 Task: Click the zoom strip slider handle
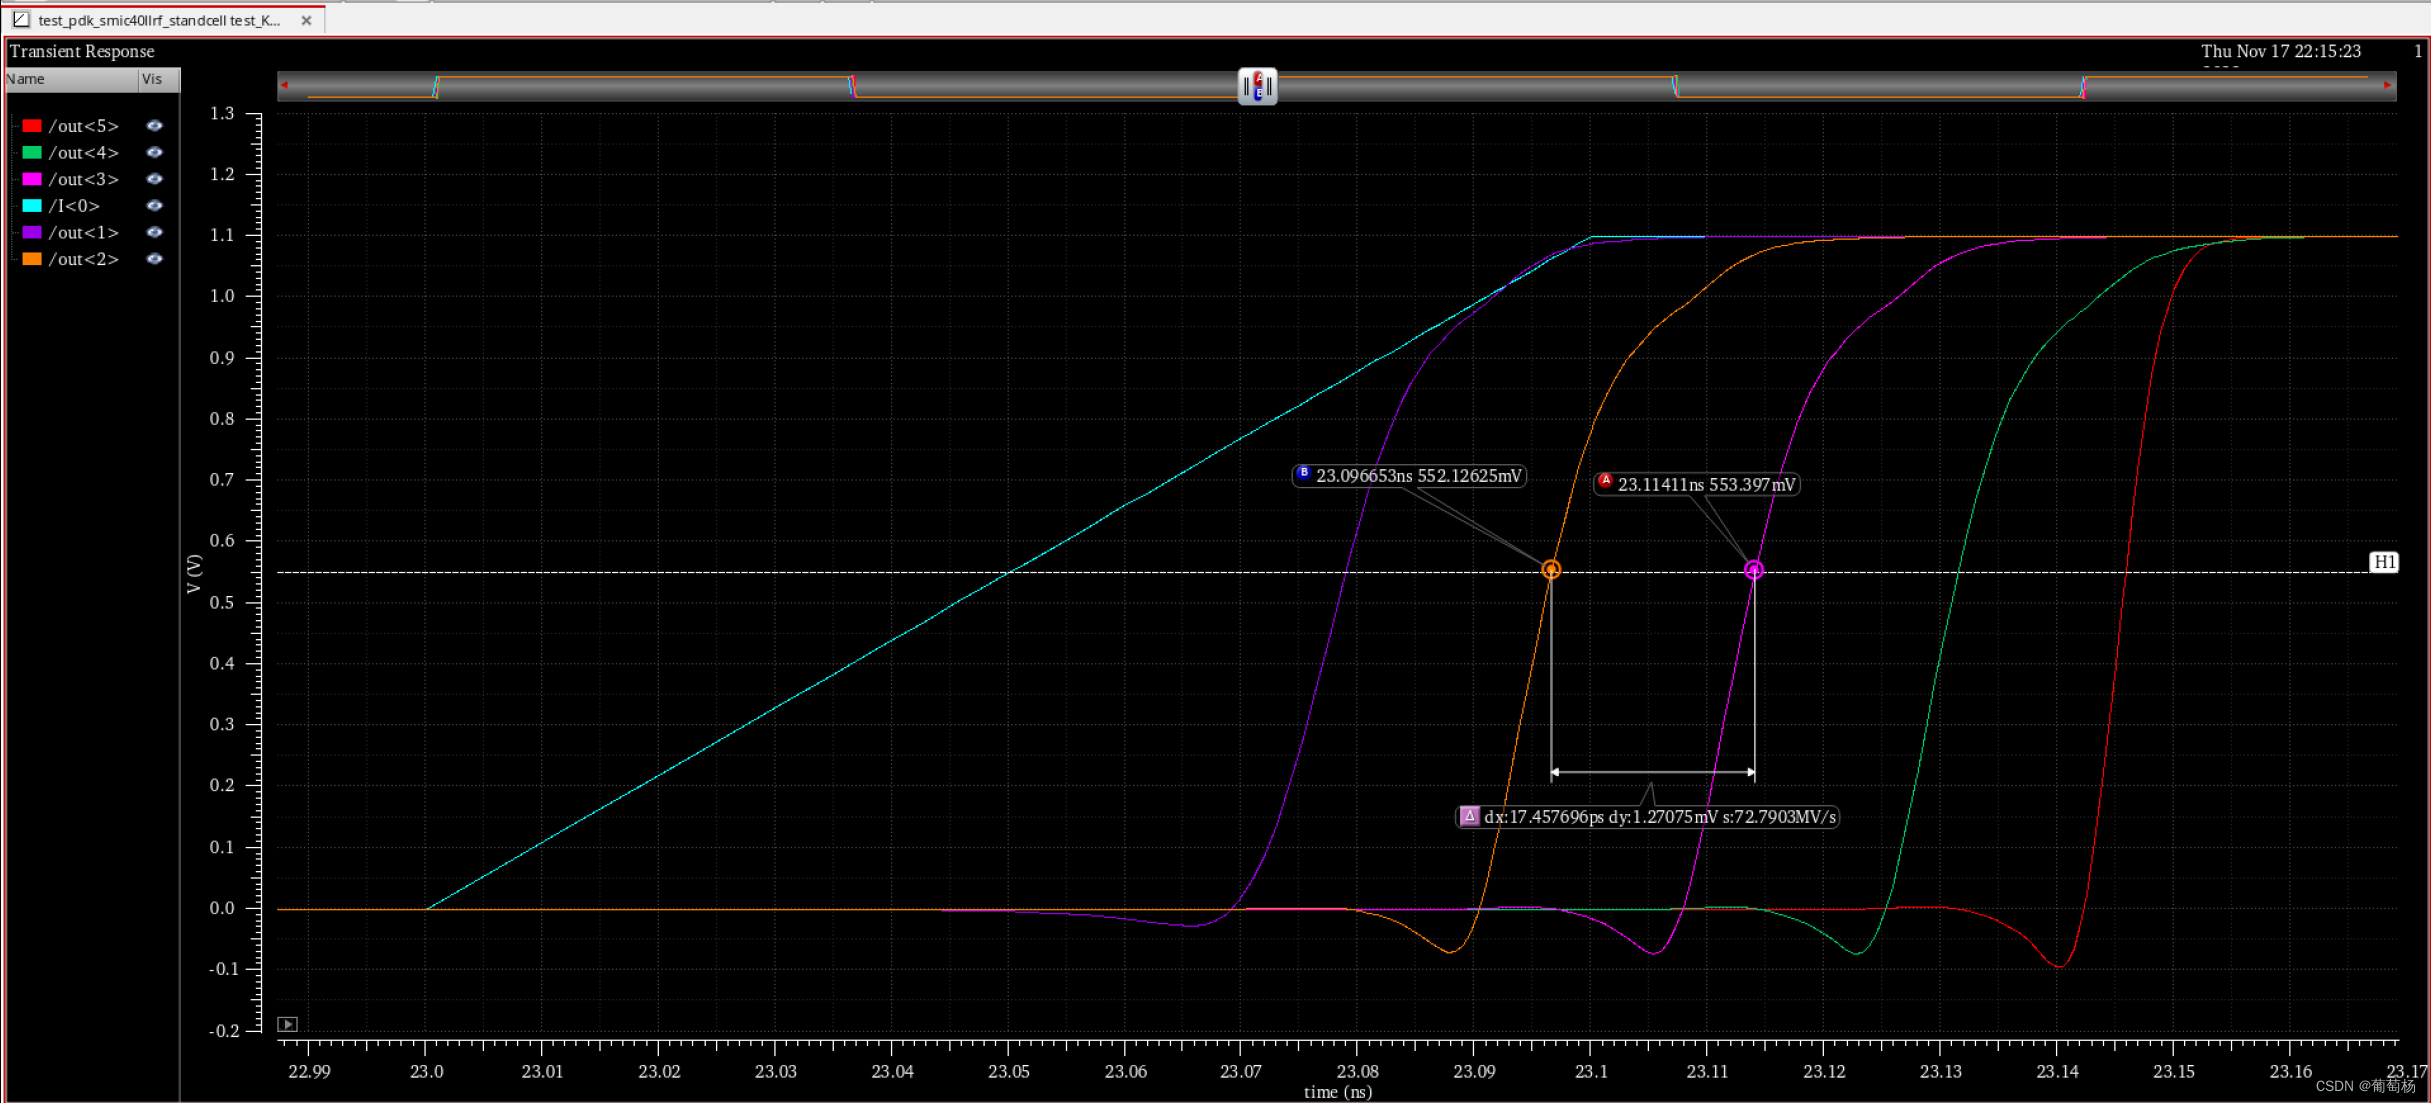(x=1257, y=86)
